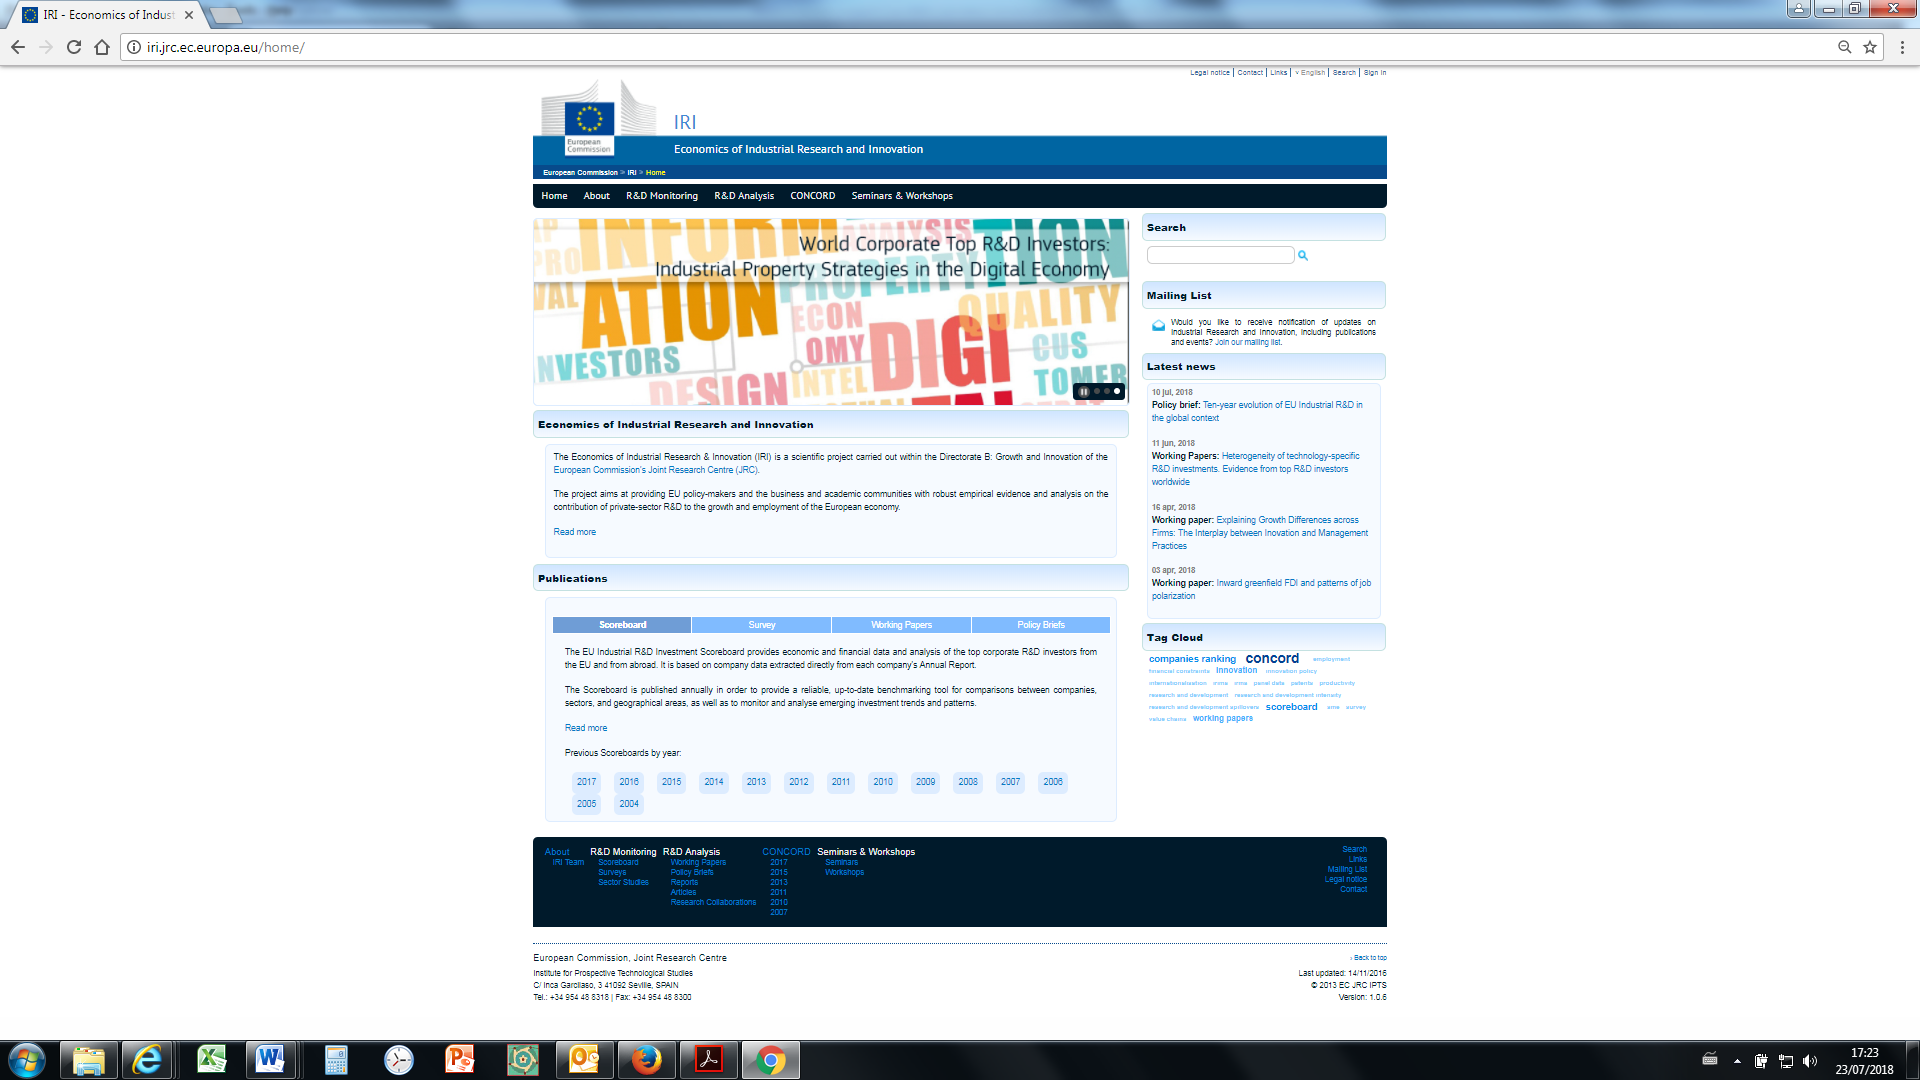Image resolution: width=1920 pixels, height=1080 pixels.
Task: Show hidden system tray icons arrow
Action: coord(1737,1061)
